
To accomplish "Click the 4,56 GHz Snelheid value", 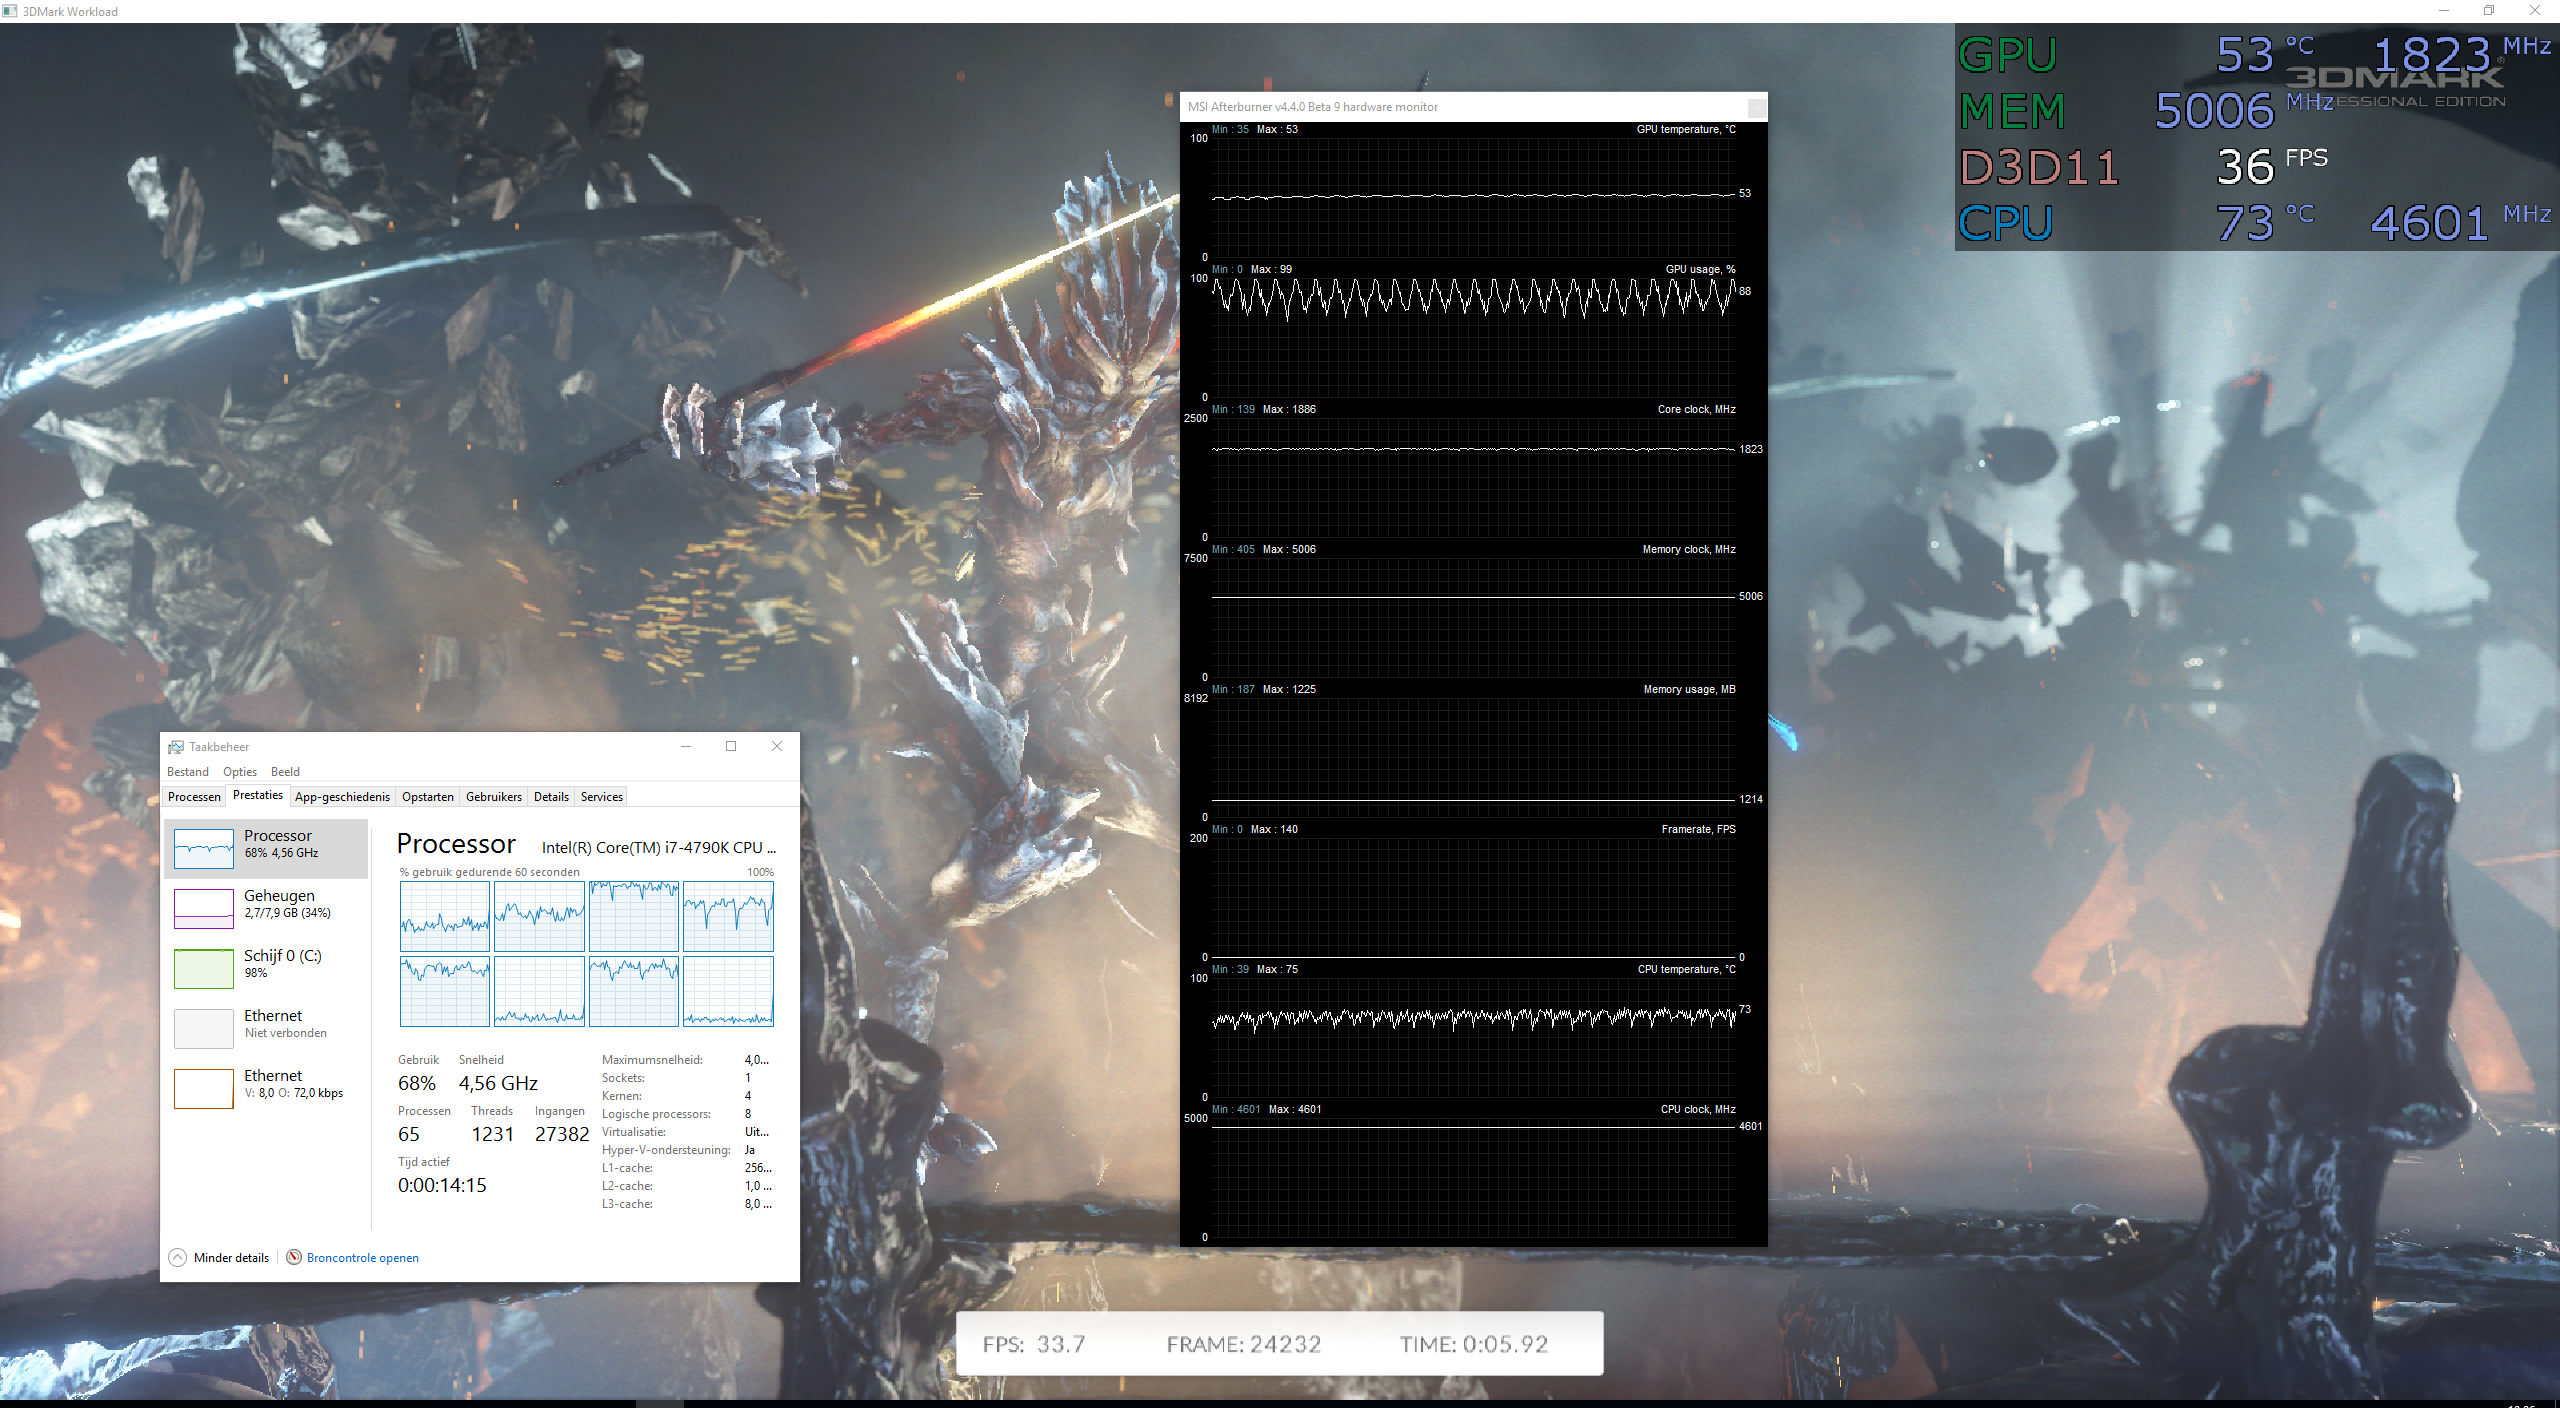I will coord(498,1083).
